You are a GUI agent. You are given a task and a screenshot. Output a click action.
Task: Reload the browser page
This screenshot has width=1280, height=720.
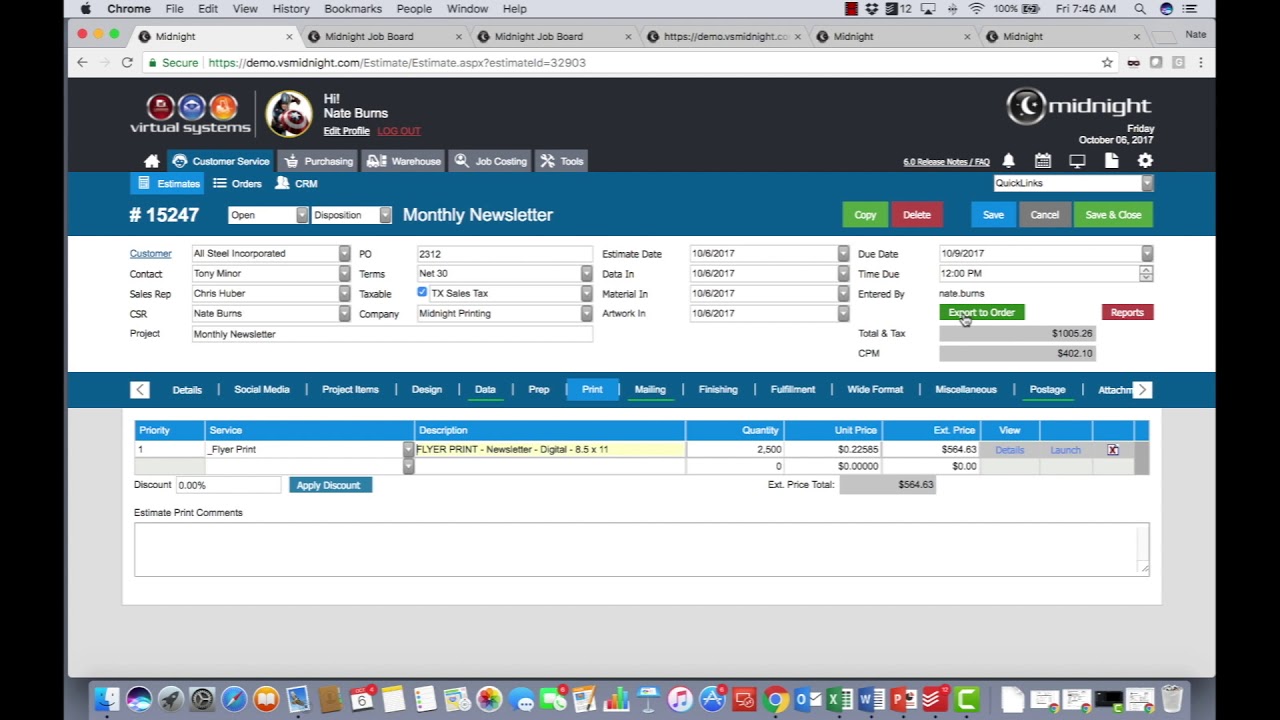pos(127,62)
